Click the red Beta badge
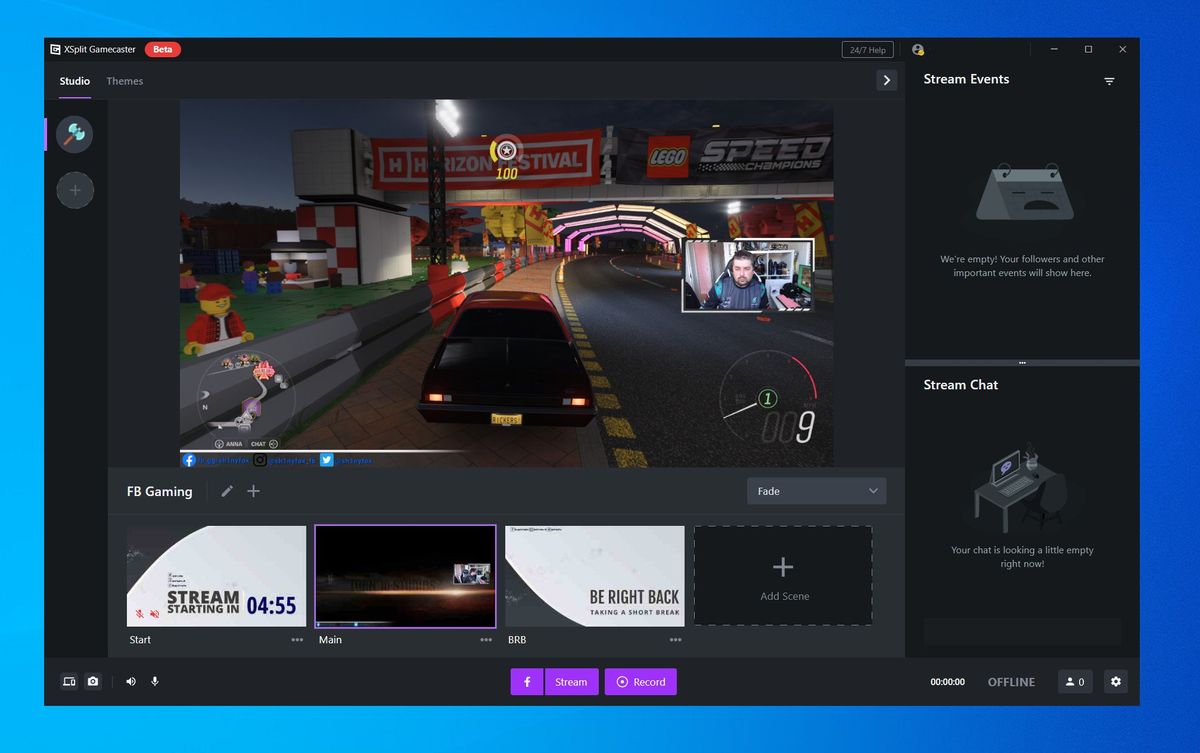 162,50
